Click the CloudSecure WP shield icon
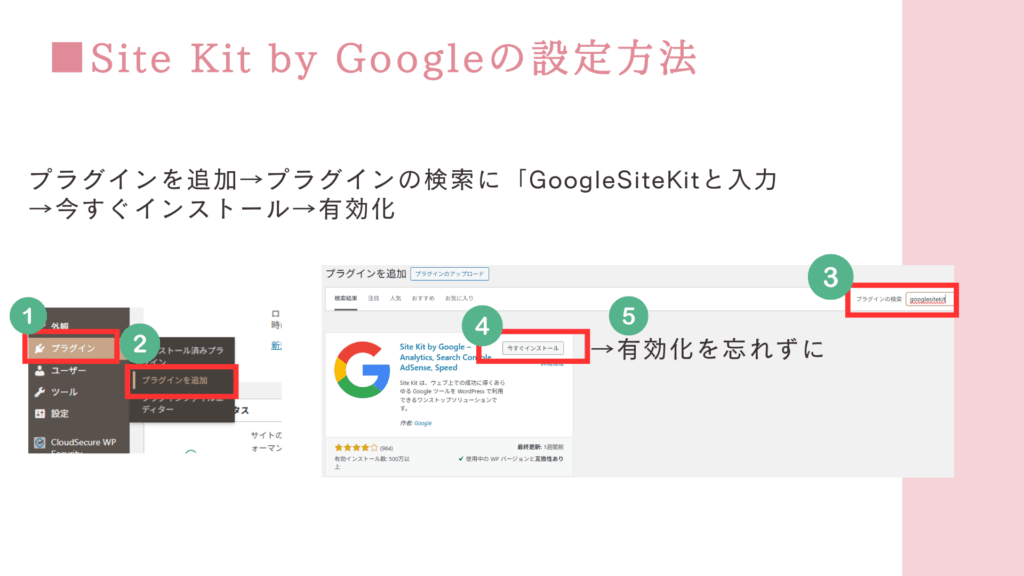Screen dimensions: 1024x576 [x=40, y=443]
